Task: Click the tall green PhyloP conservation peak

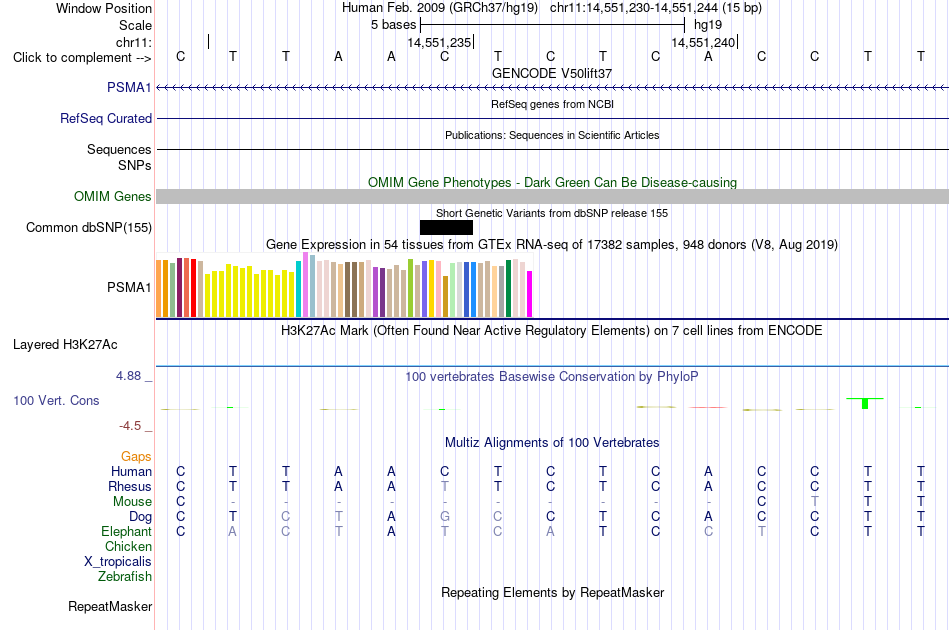Action: (x=865, y=403)
